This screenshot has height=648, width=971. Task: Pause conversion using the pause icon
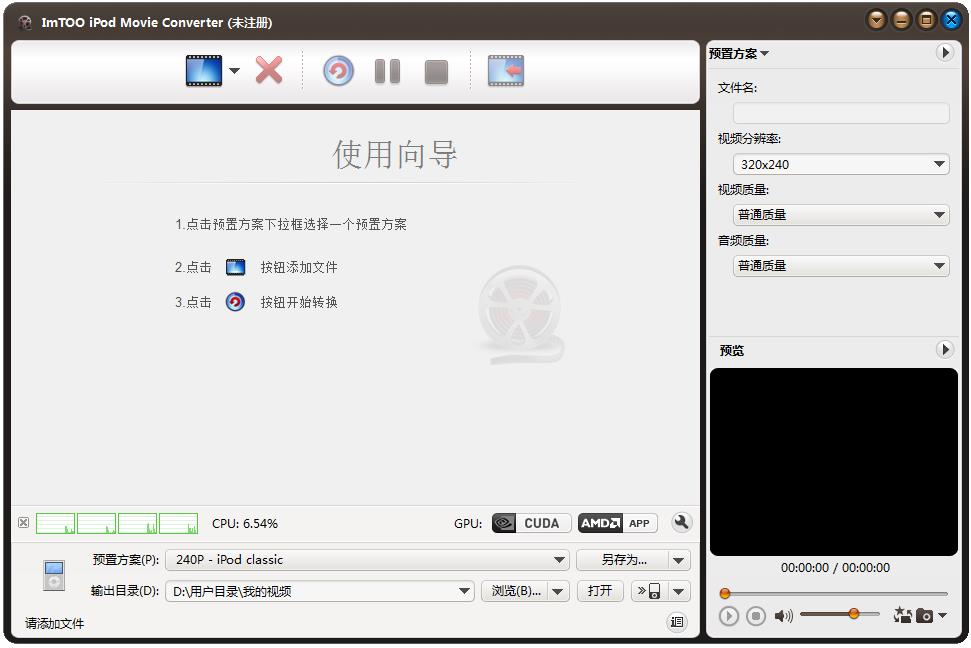[x=387, y=70]
